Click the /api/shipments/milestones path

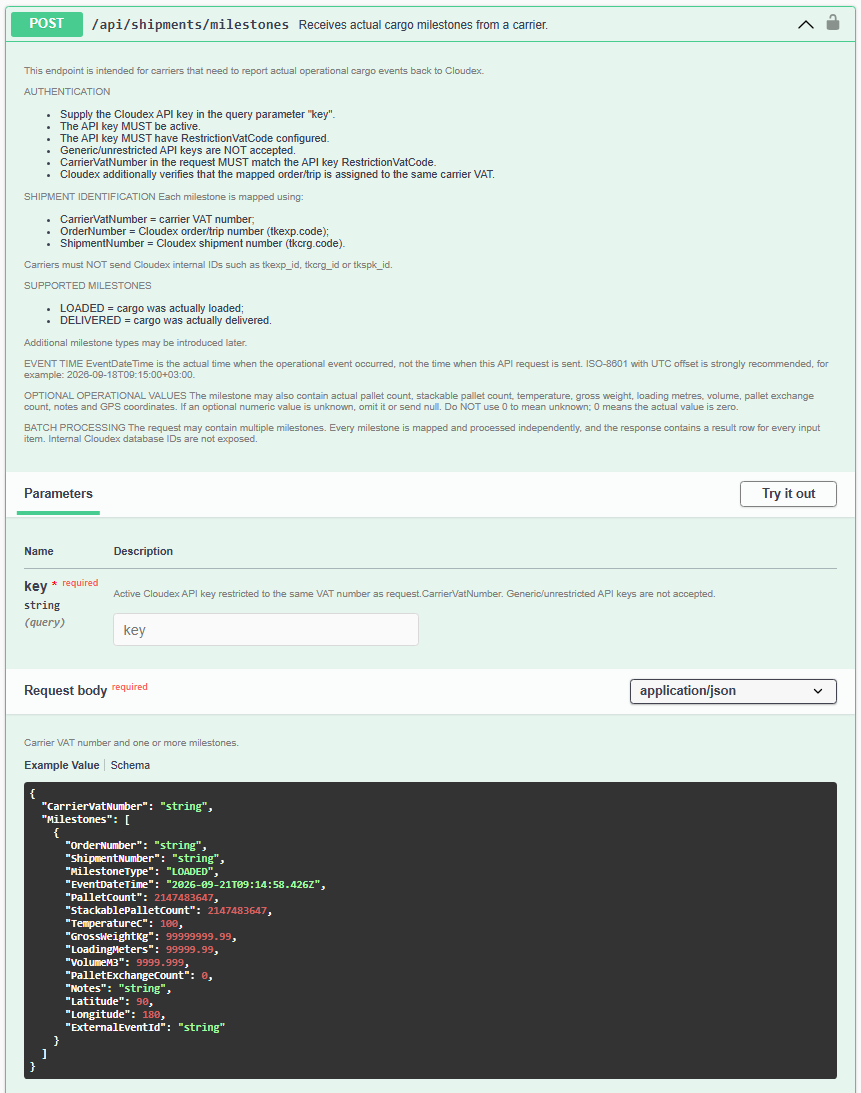tap(190, 24)
